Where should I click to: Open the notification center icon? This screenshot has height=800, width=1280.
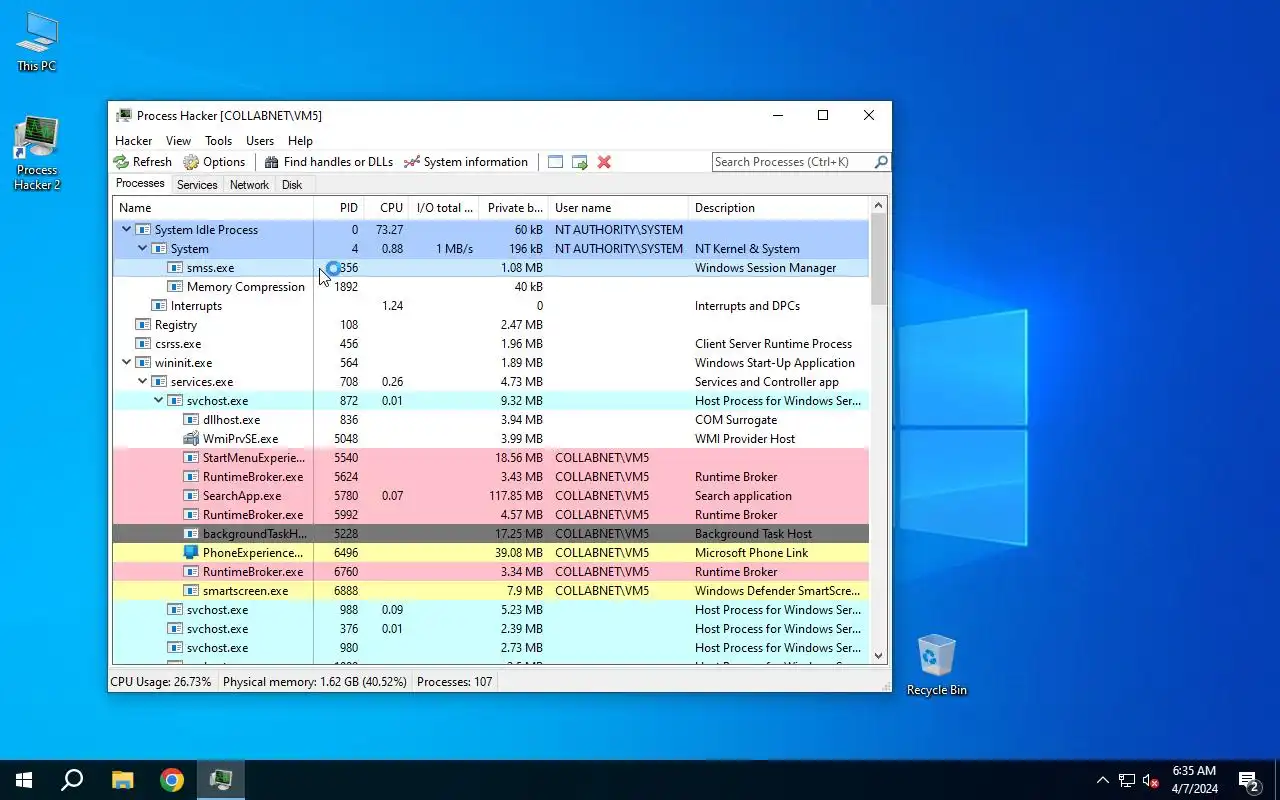pyautogui.click(x=1249, y=780)
